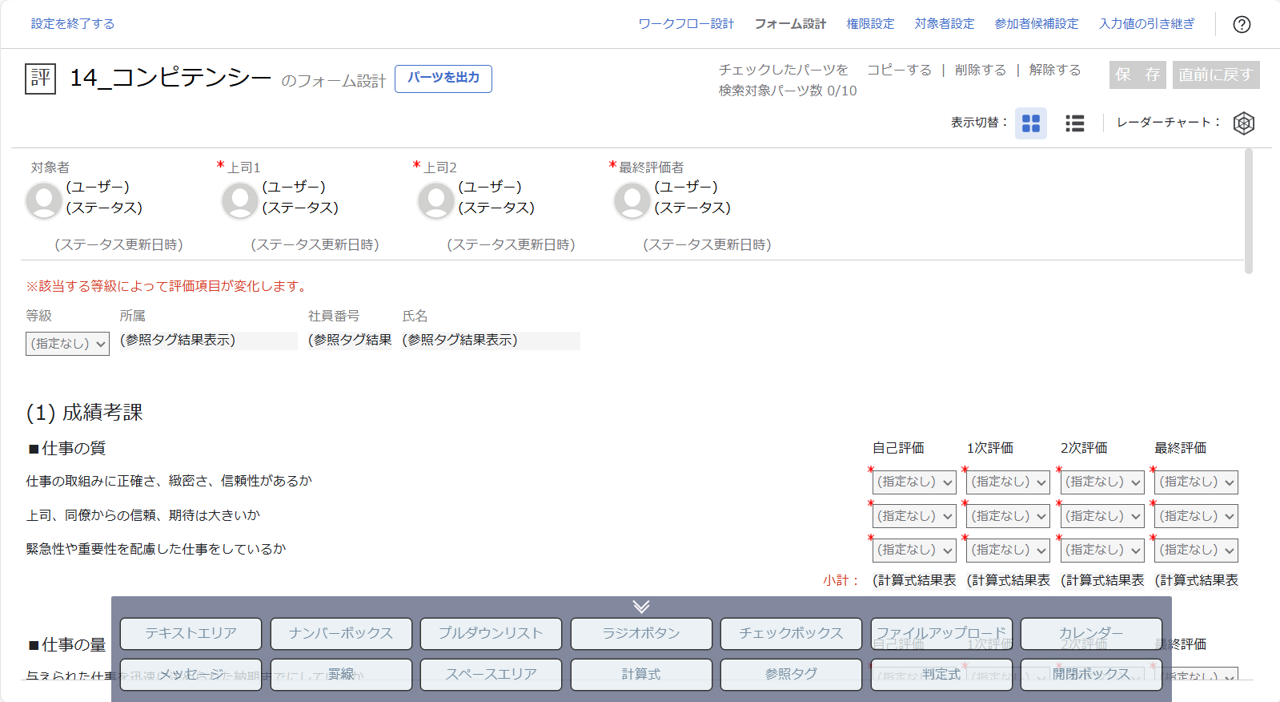Click the 最終評価者 user avatar
The height and width of the screenshot is (702, 1280).
(x=632, y=200)
